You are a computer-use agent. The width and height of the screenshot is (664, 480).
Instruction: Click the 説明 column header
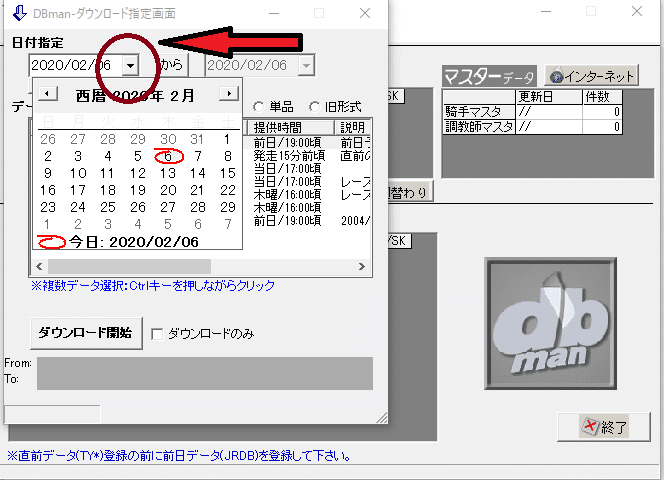[x=353, y=127]
